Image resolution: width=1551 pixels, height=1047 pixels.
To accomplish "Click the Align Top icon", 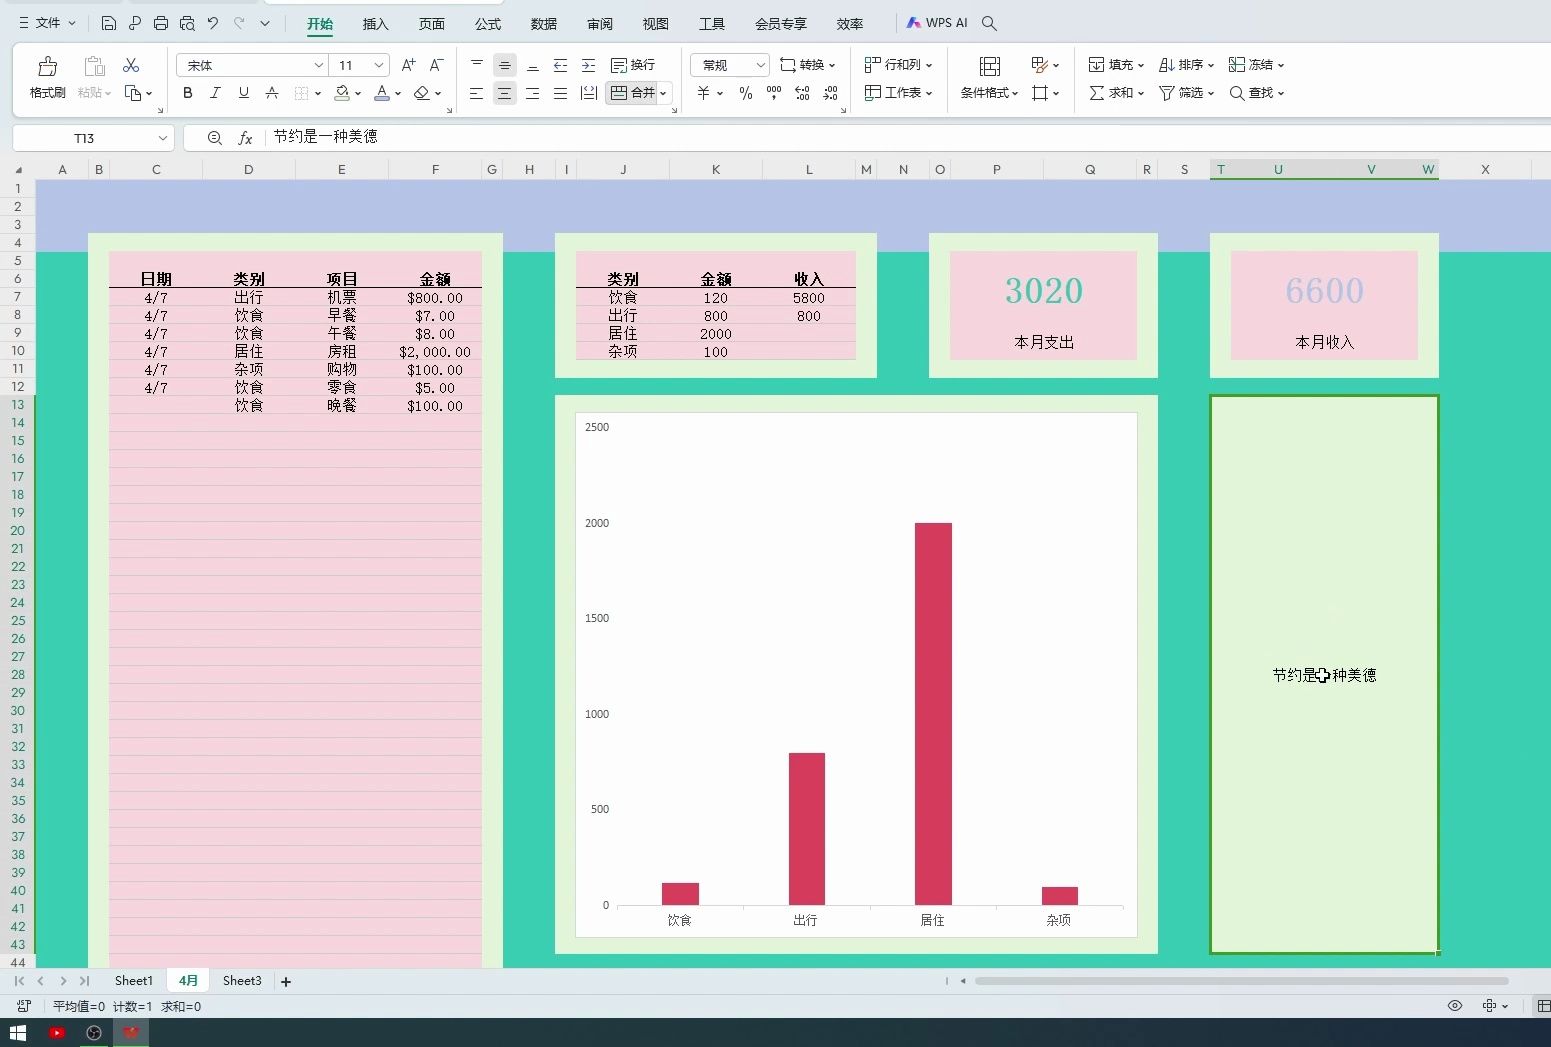I will (x=477, y=65).
